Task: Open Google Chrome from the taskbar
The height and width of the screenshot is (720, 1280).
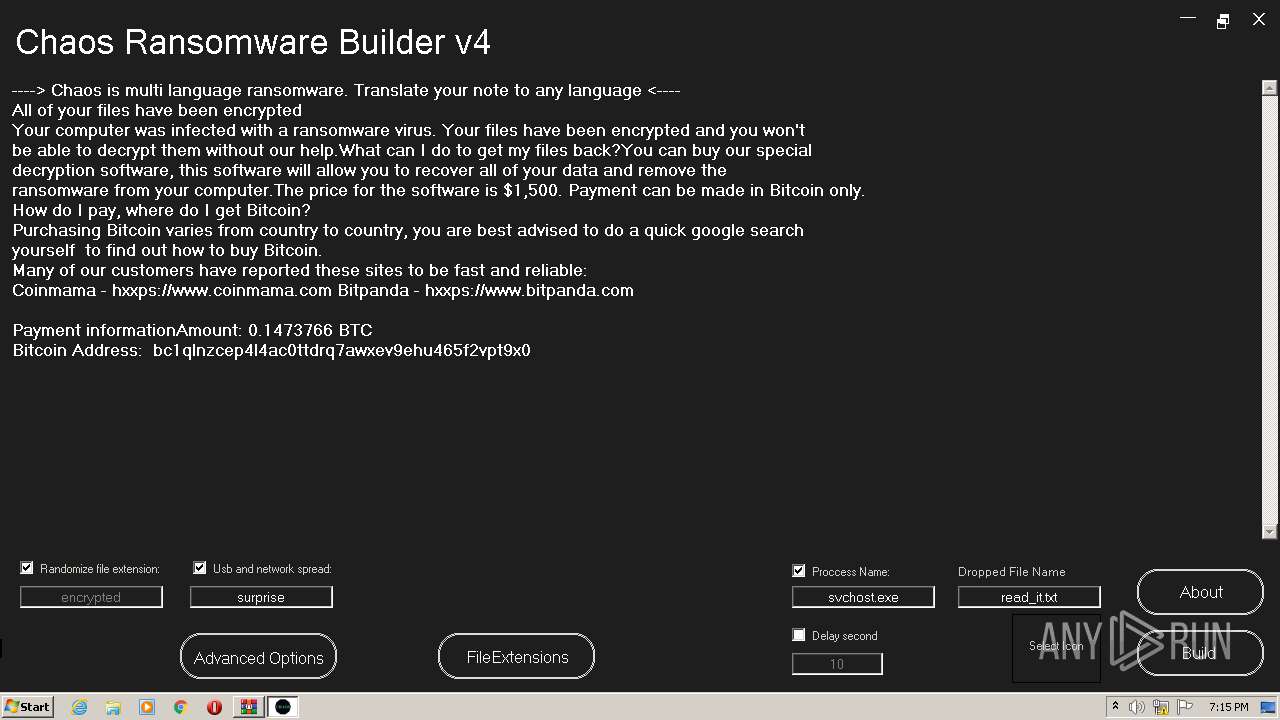Action: [181, 707]
